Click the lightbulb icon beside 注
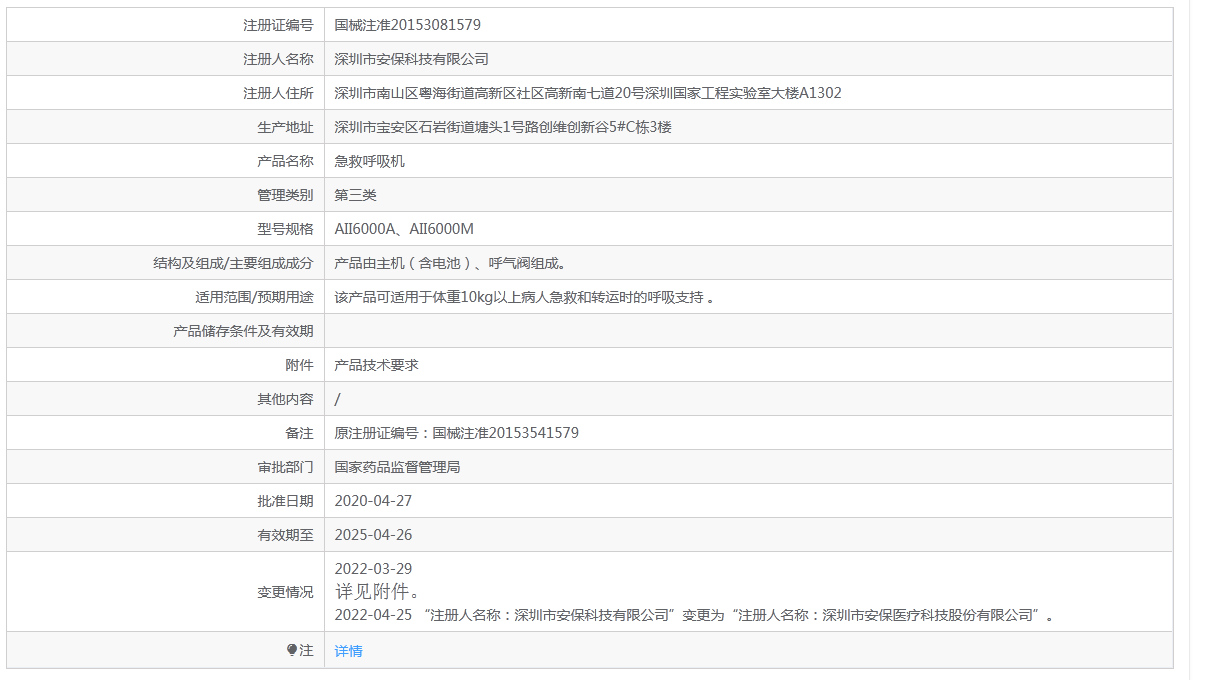Screen dimensions: 1205x680 [292, 650]
